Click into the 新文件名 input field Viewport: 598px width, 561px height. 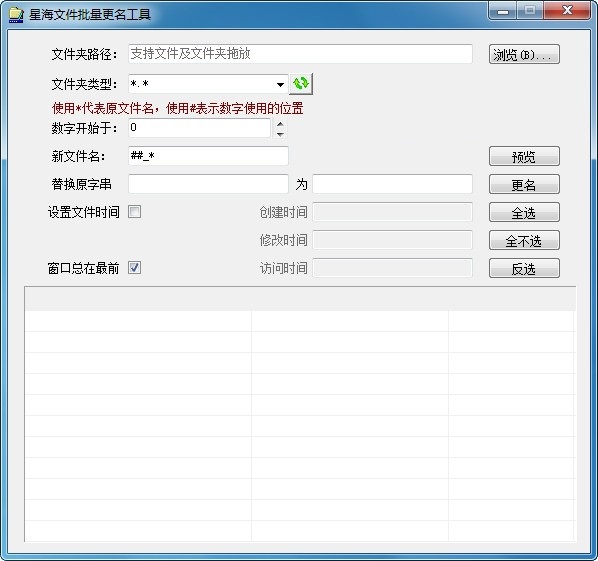208,156
